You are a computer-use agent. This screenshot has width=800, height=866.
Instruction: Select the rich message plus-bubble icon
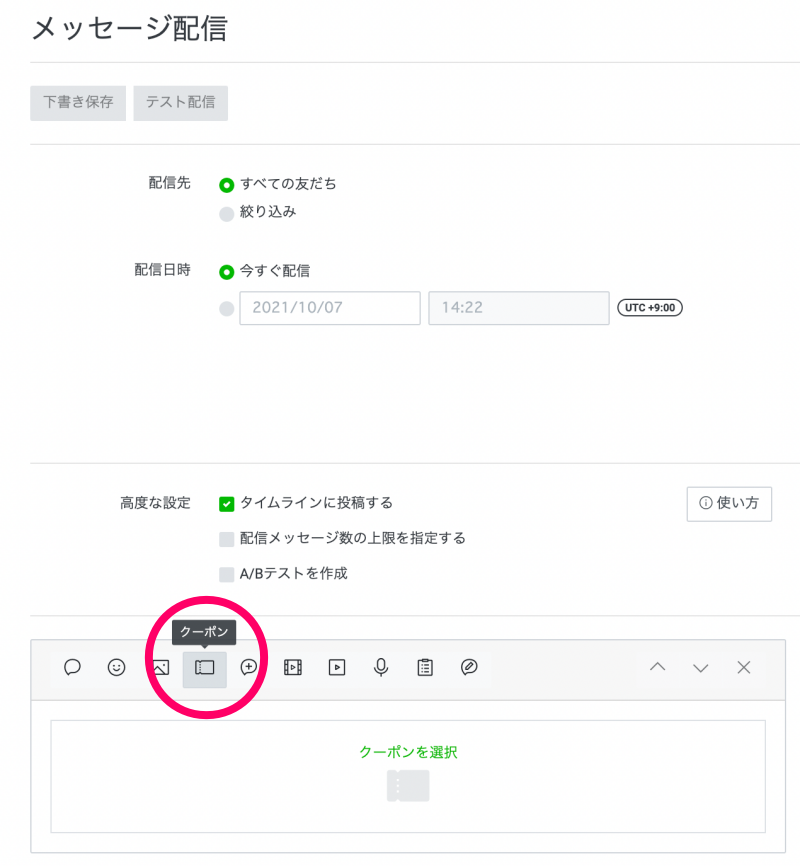[249, 668]
